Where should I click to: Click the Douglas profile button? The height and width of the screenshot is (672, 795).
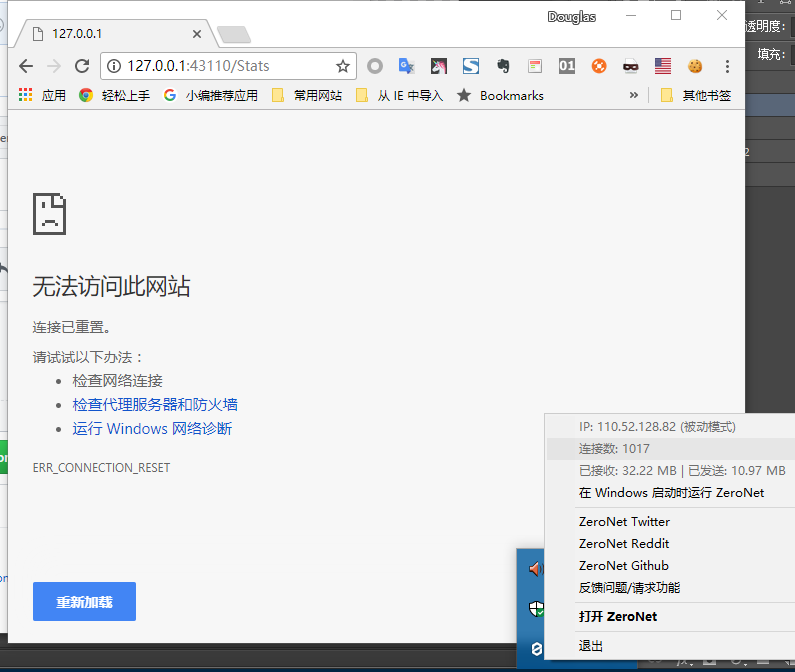(571, 17)
